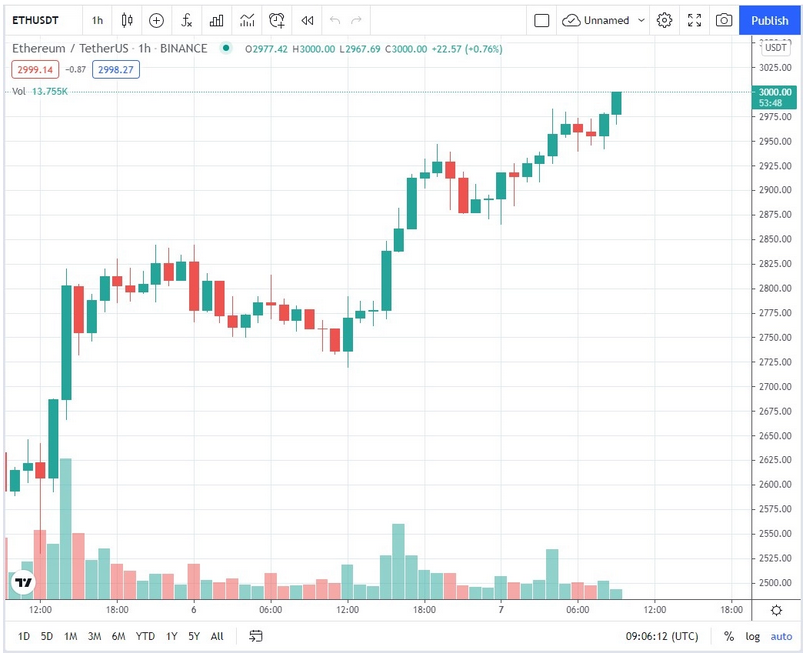Enter fullscreen mode

coord(694,20)
